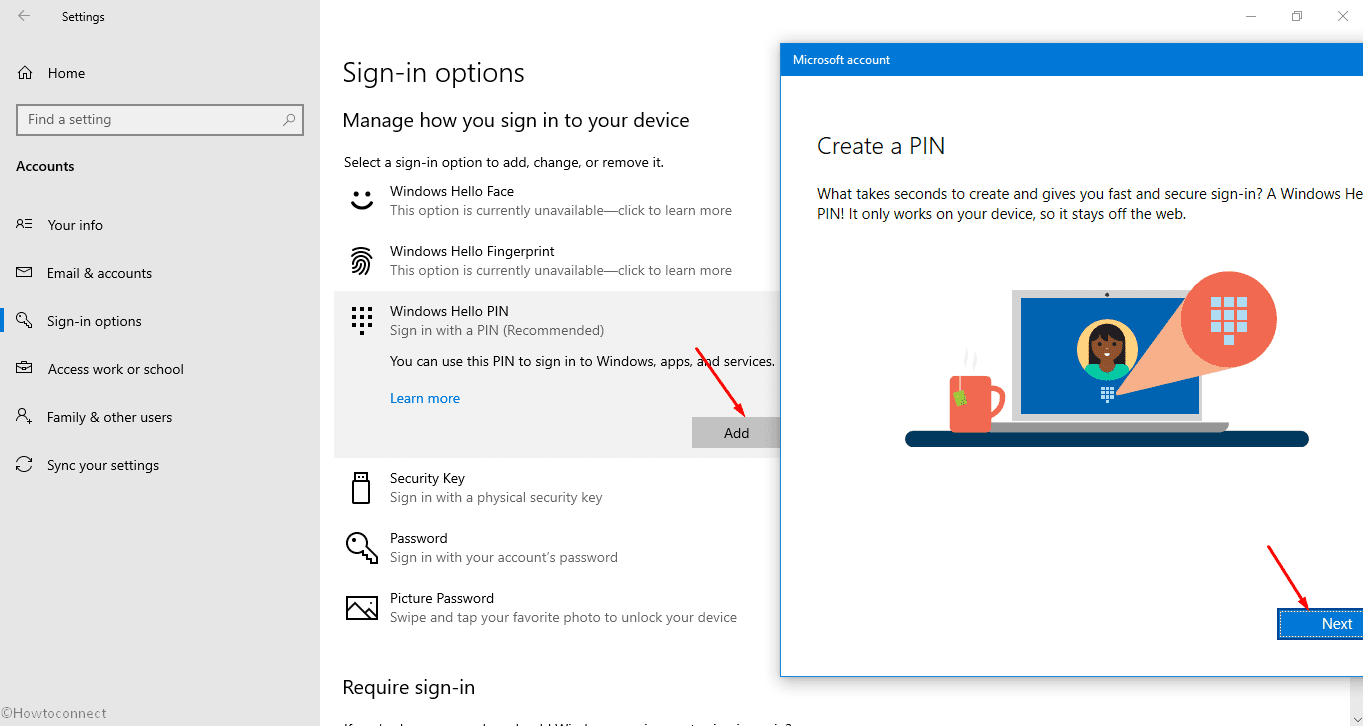The image size is (1363, 726).
Task: Click the Sync your settings icon
Action: click(x=25, y=465)
